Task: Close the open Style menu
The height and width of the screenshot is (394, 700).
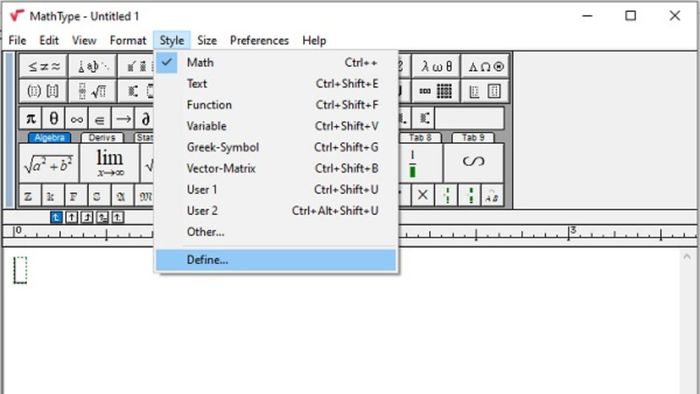Action: pyautogui.click(x=172, y=41)
